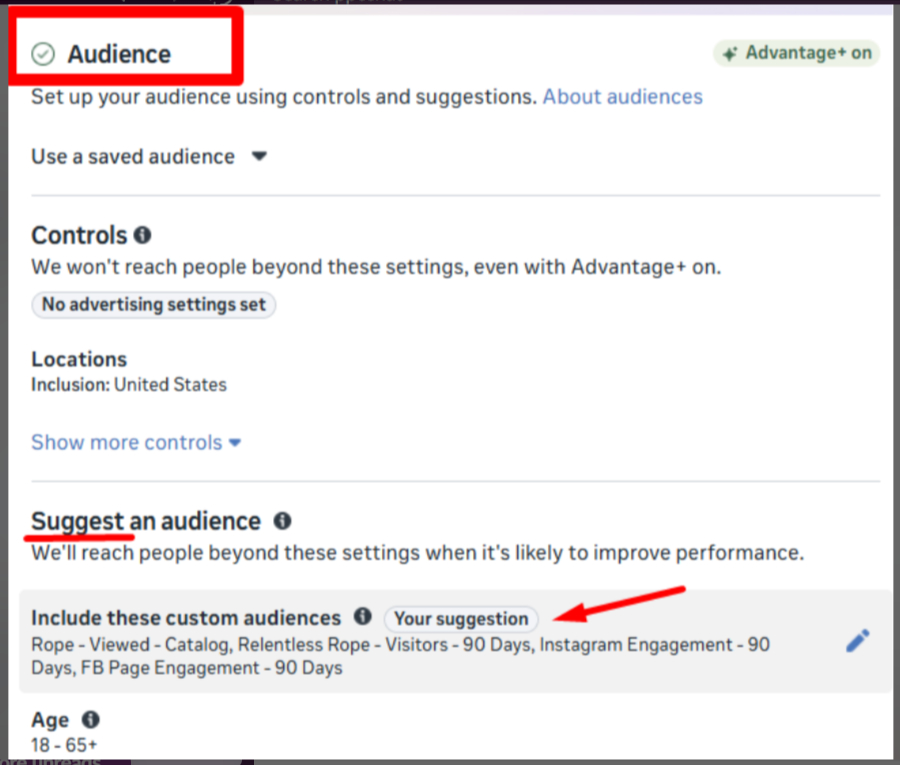This screenshot has width=900, height=765.
Task: Click the info icon next to Controls
Action: 142,235
